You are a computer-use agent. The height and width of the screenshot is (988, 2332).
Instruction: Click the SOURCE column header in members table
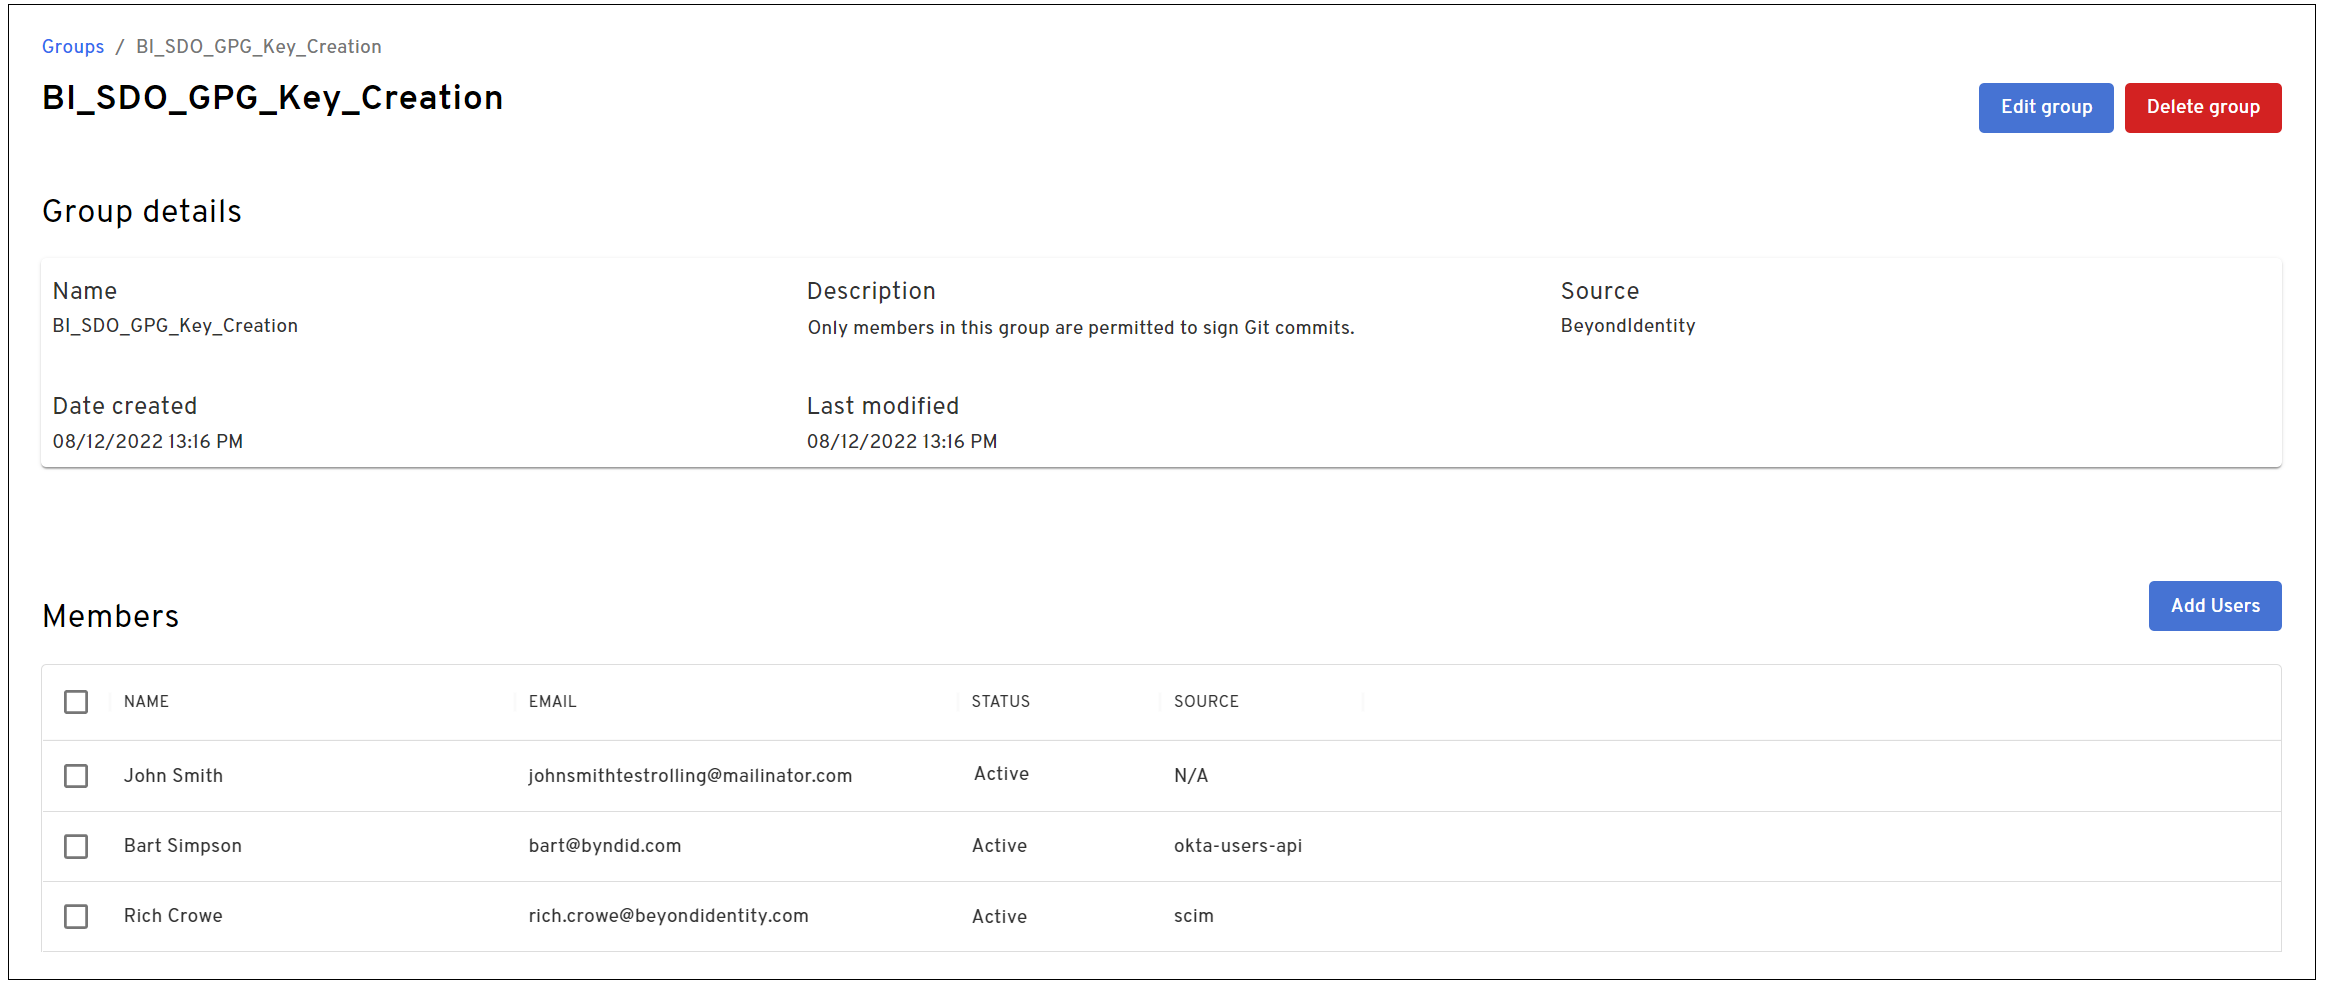[x=1206, y=702]
